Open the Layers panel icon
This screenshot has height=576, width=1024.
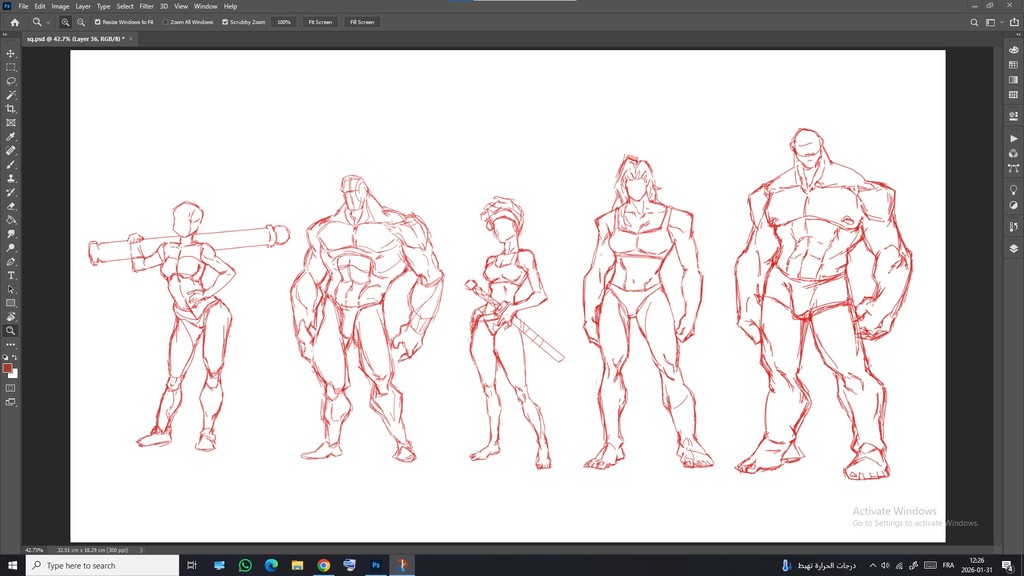[1013, 248]
